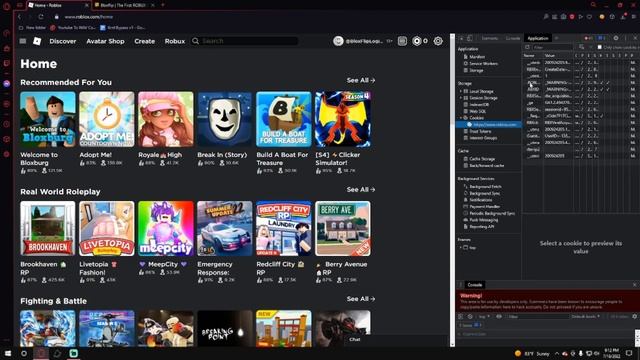Open console live expression eye icon
This screenshot has height=360, width=640.
tap(499, 316)
